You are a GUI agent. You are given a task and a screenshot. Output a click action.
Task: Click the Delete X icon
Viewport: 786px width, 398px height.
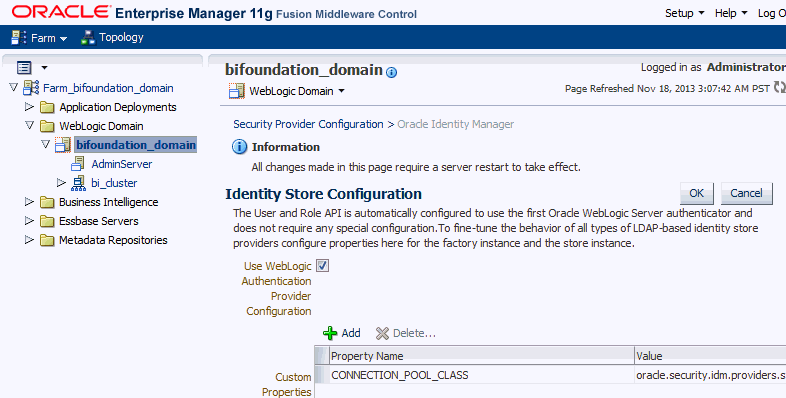click(x=382, y=333)
